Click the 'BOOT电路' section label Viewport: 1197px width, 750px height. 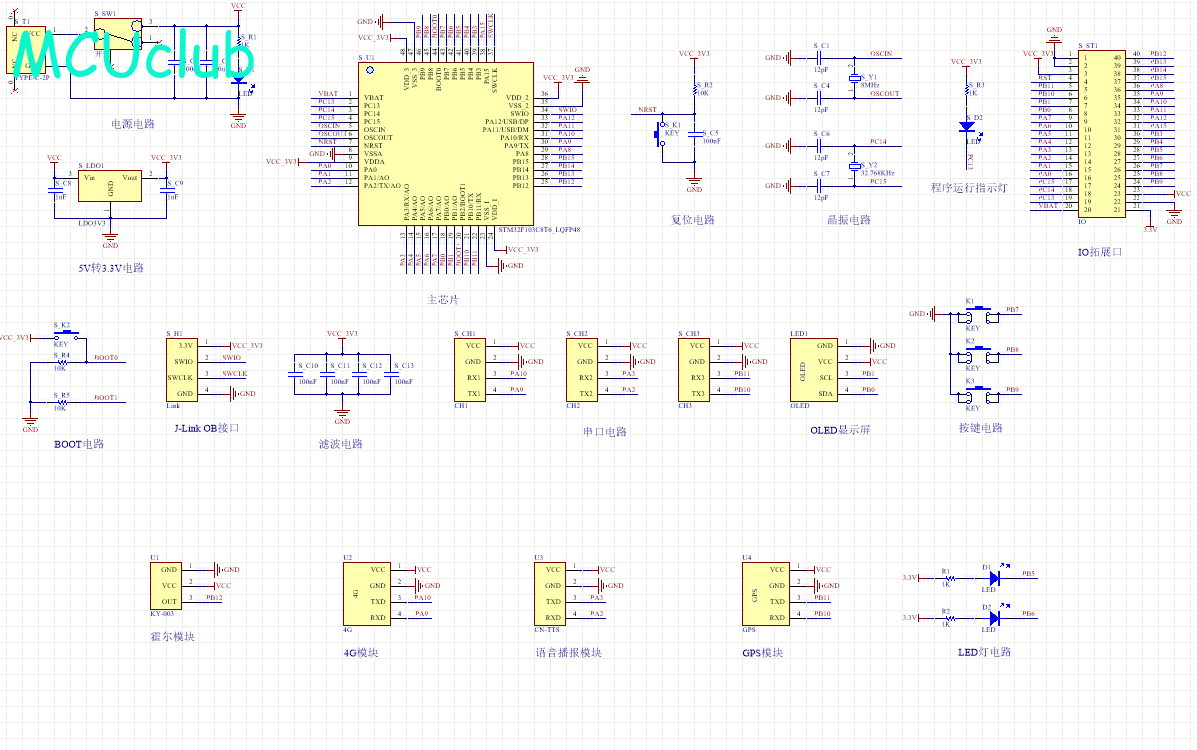point(79,445)
